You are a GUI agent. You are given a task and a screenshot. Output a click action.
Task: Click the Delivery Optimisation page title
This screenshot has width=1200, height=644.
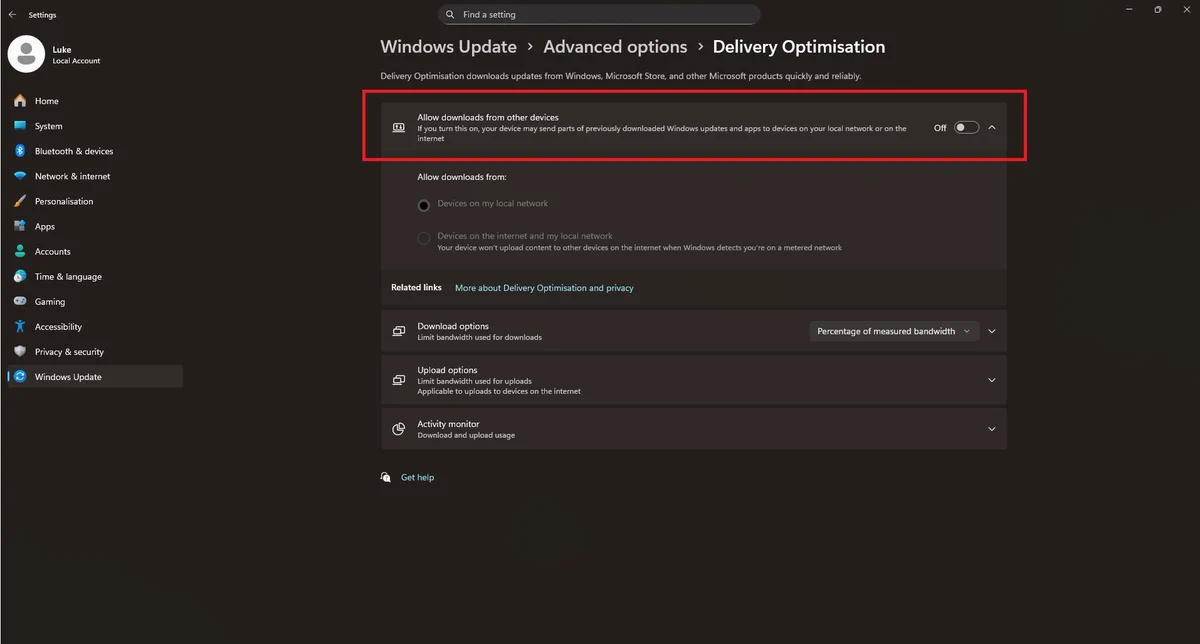click(x=799, y=47)
